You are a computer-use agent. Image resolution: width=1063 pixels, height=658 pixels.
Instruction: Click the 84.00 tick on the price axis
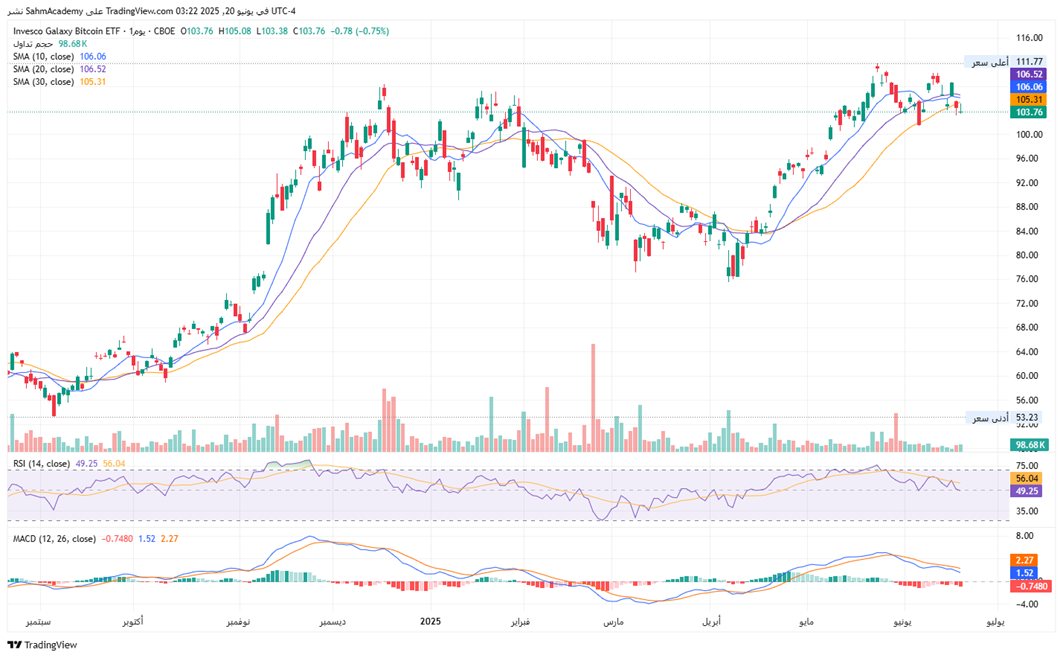coord(1027,231)
